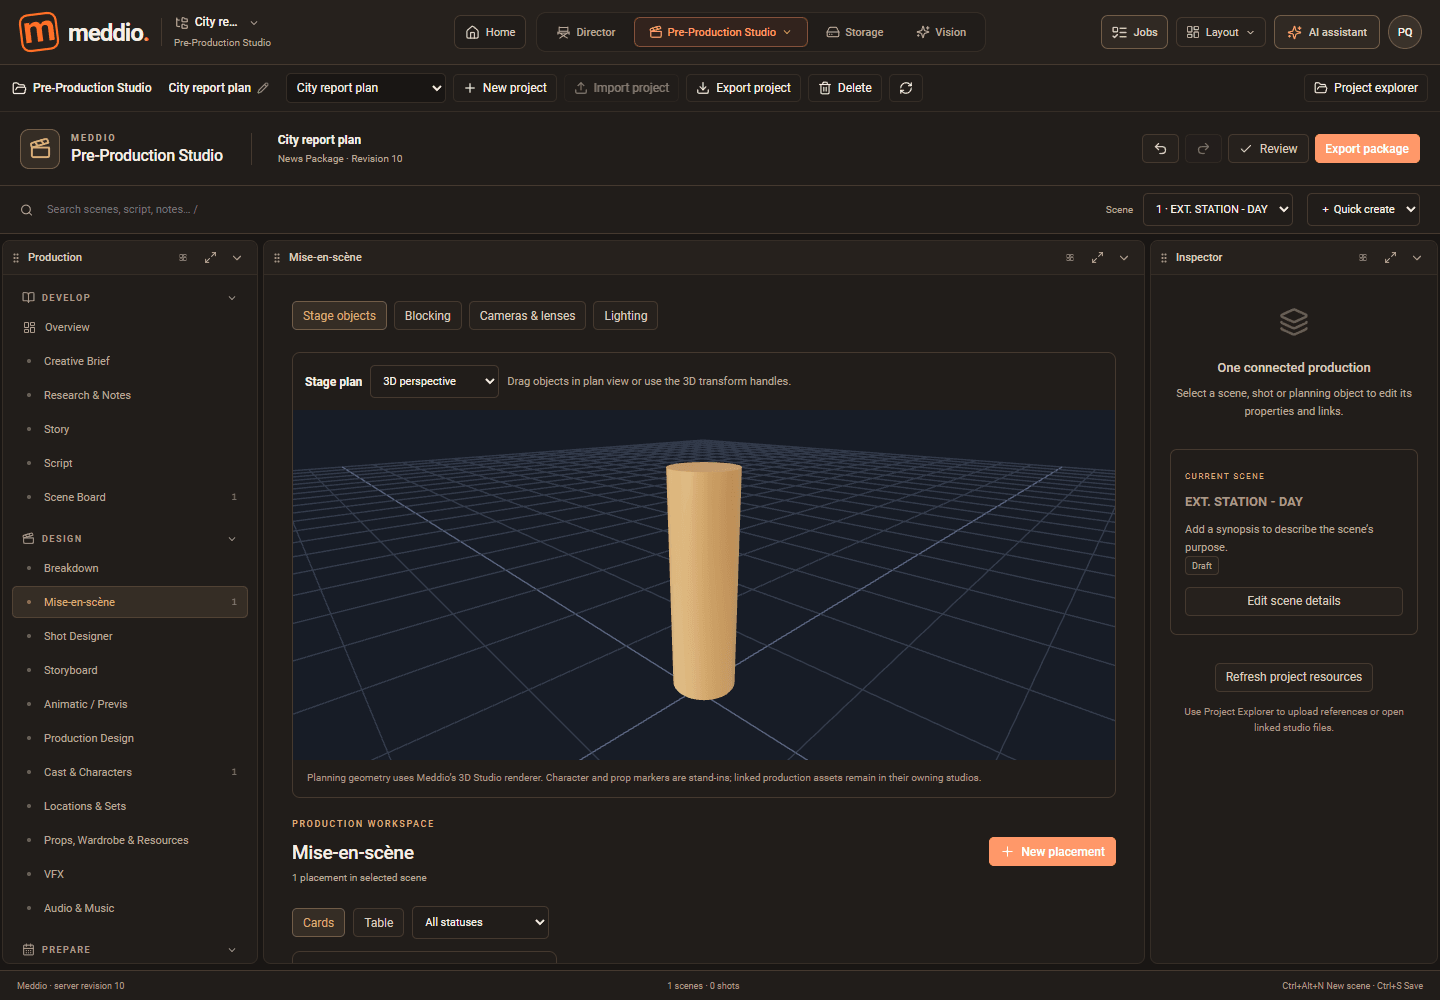Screen dimensions: 1440x1000
Task: Open the Quick create dropdown
Action: point(1363,210)
